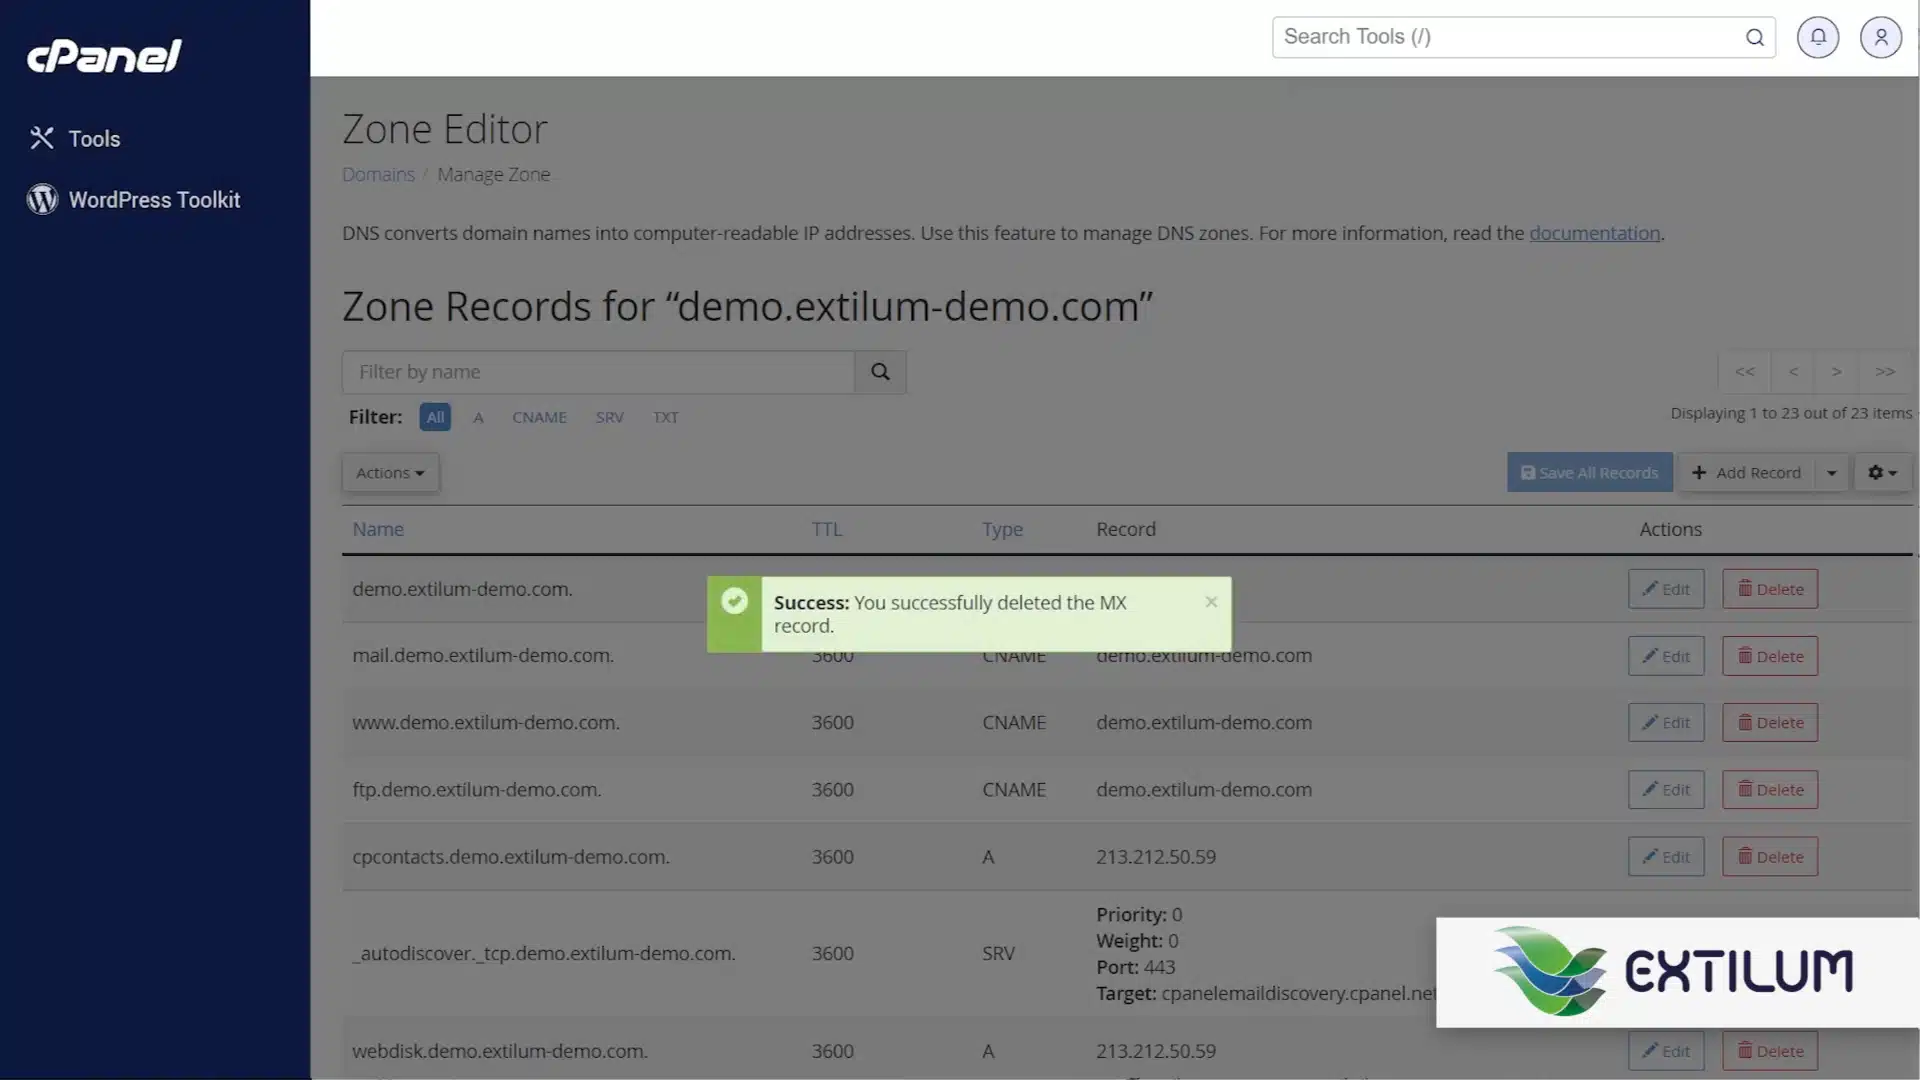Click the Manage Zone breadcrumb text
The width and height of the screenshot is (1920, 1080).
click(x=493, y=174)
